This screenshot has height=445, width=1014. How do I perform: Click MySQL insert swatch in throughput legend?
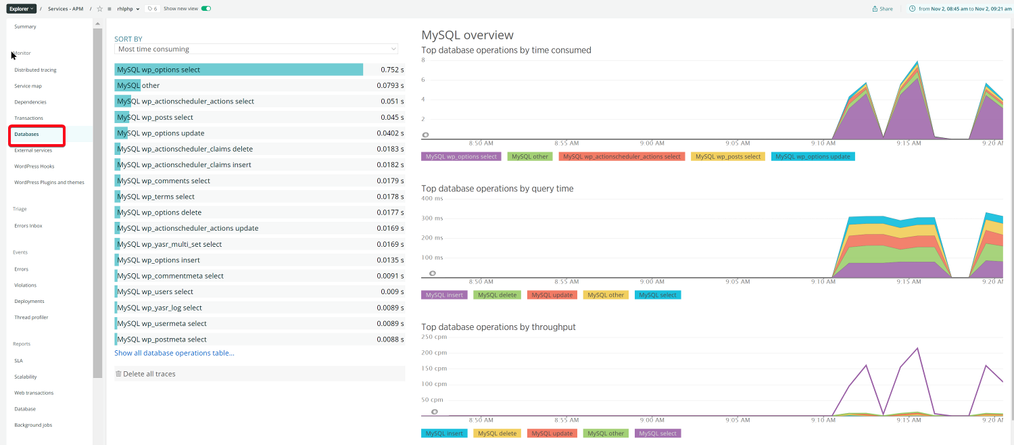[x=444, y=433]
